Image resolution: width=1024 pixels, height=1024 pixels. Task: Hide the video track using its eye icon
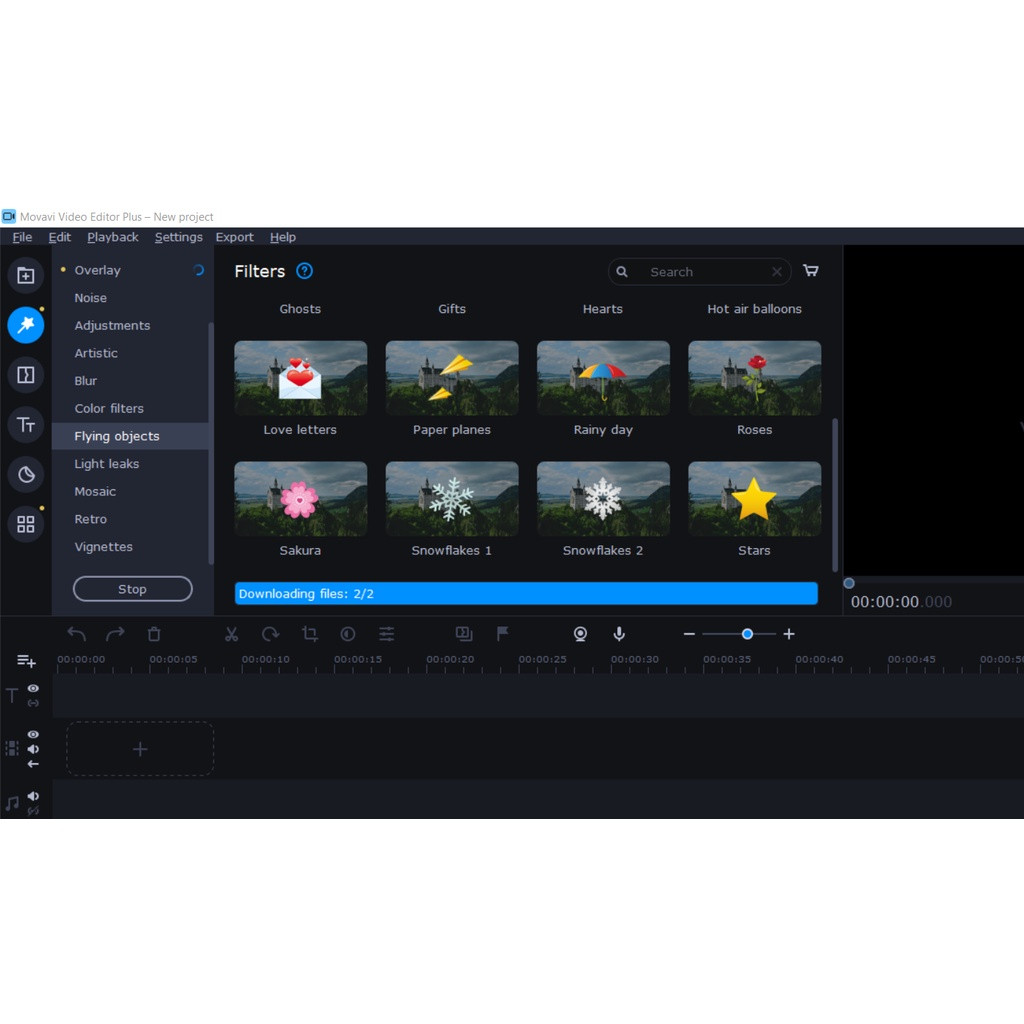click(x=33, y=734)
